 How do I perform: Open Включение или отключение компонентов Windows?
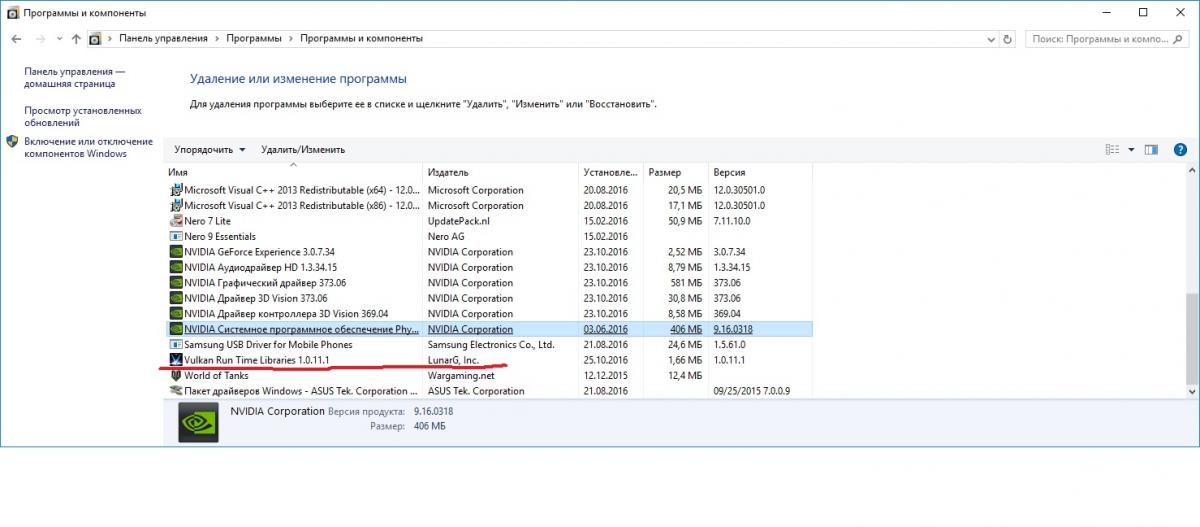coord(88,147)
